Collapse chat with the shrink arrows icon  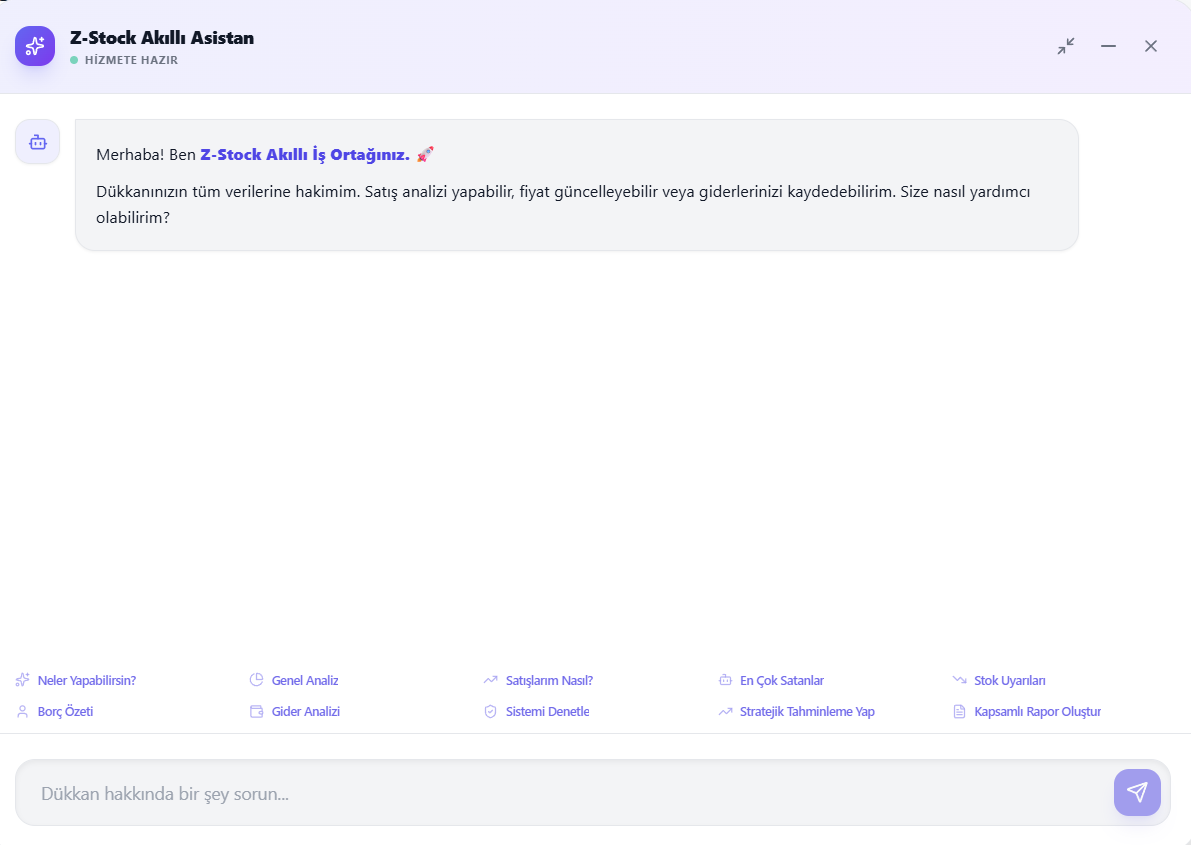[x=1066, y=46]
